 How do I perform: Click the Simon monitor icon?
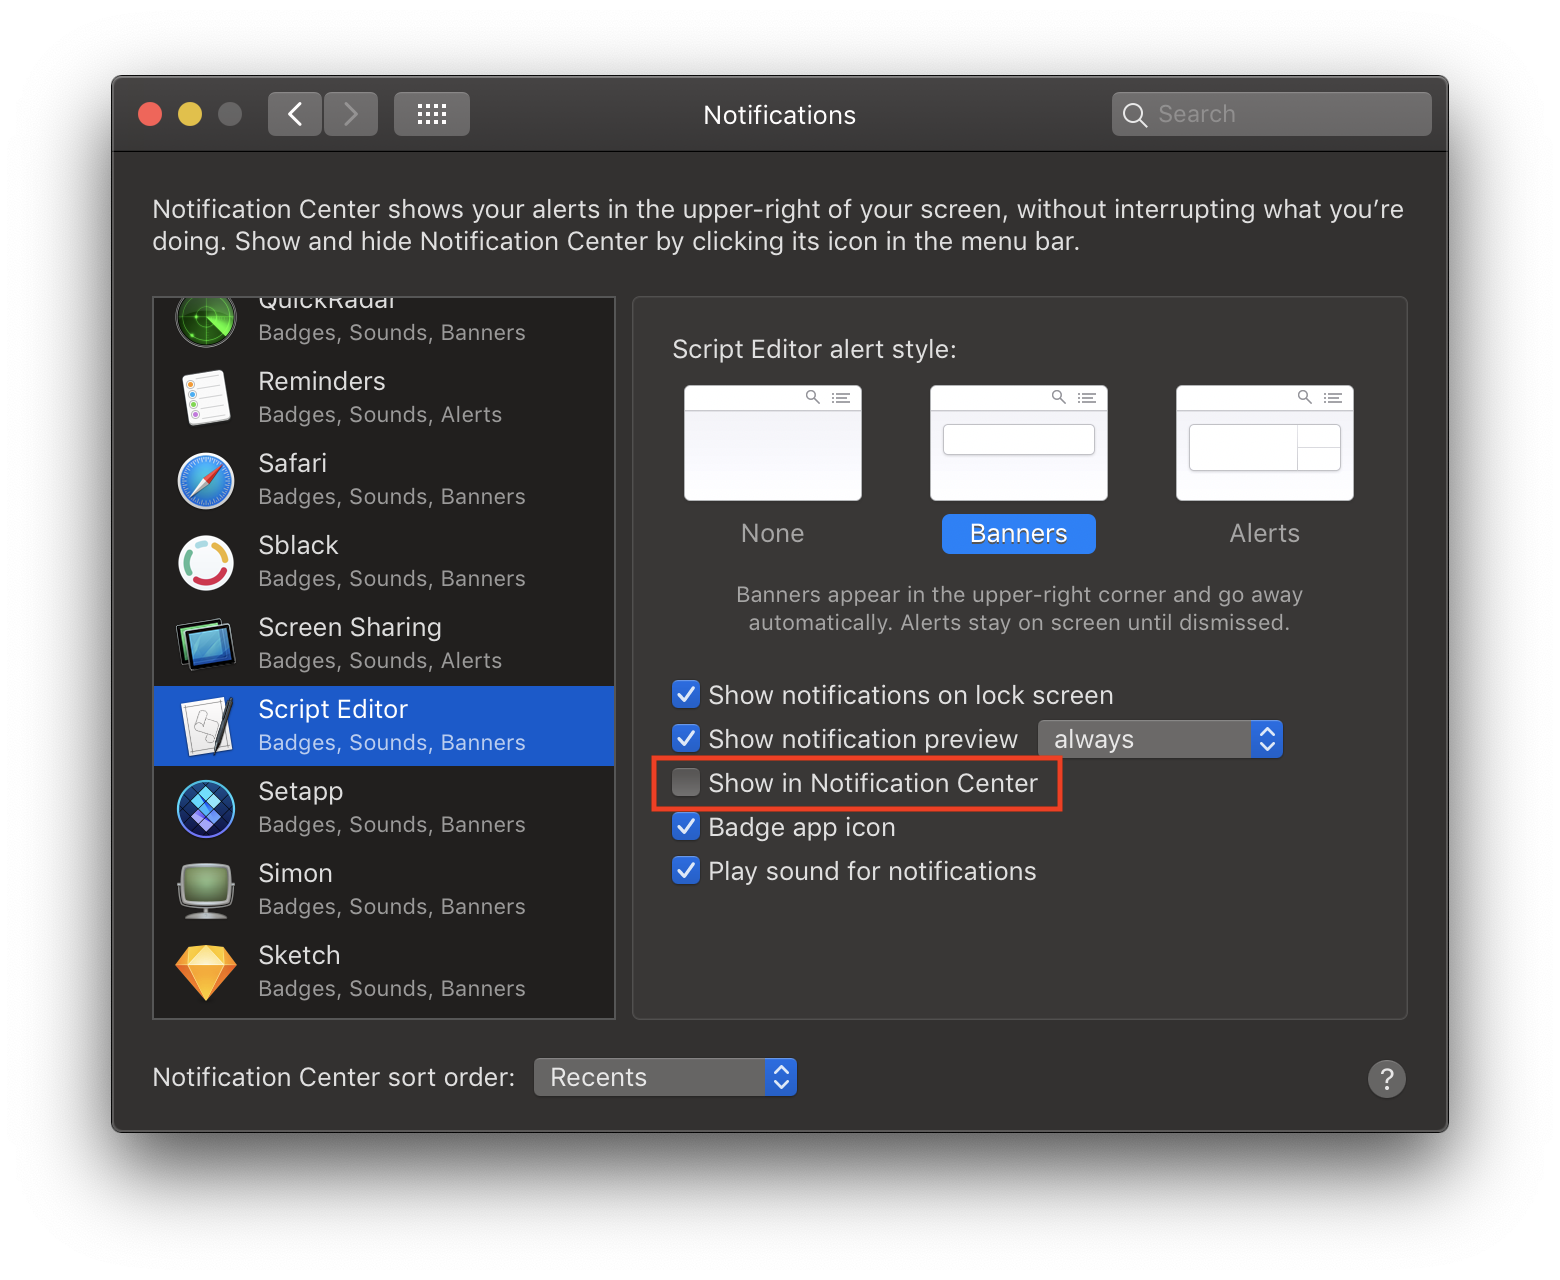click(x=206, y=890)
